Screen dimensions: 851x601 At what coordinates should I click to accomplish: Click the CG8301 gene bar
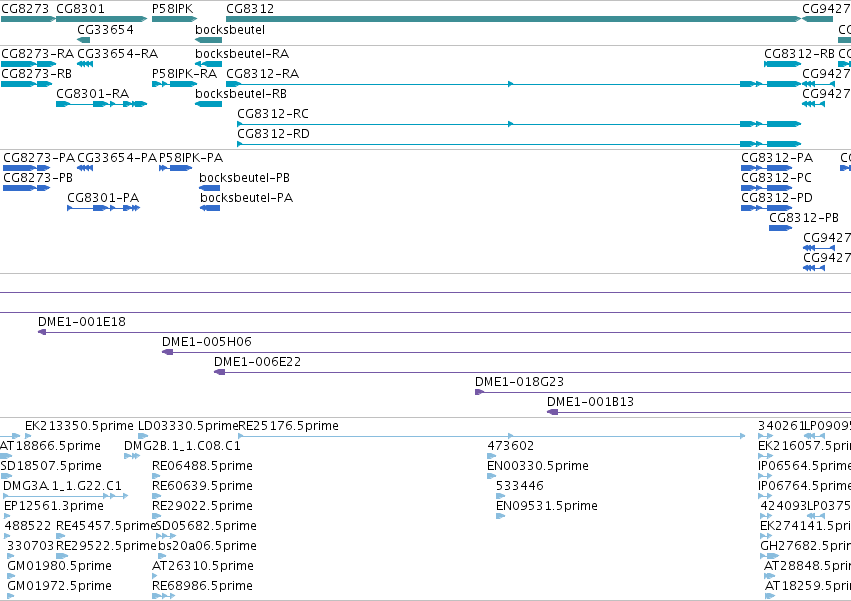pos(101,19)
